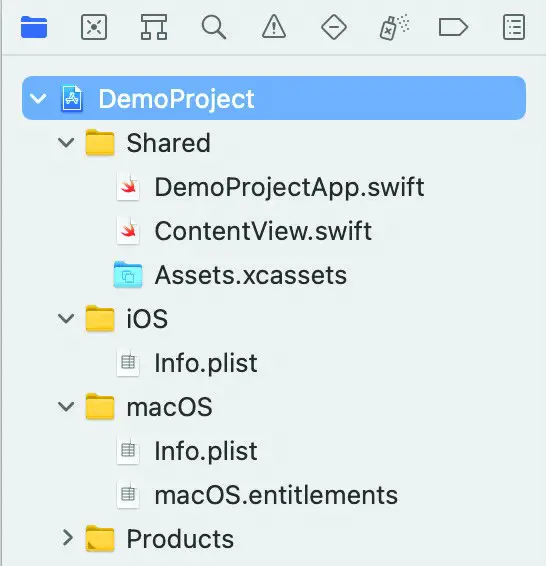Open ContentView.swift in the editor
Image resolution: width=546 pixels, height=566 pixels.
244,231
